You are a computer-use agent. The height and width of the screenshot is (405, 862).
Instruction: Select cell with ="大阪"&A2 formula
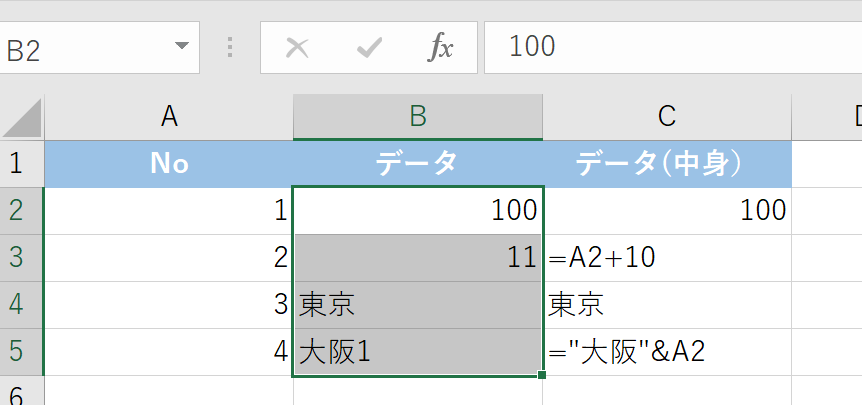pos(667,352)
